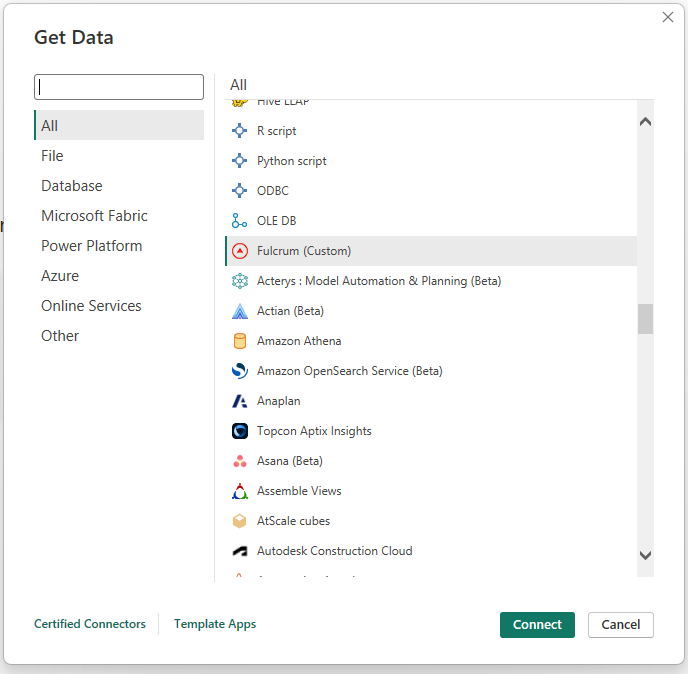Select 'AtScale cubes' entry text

(294, 521)
